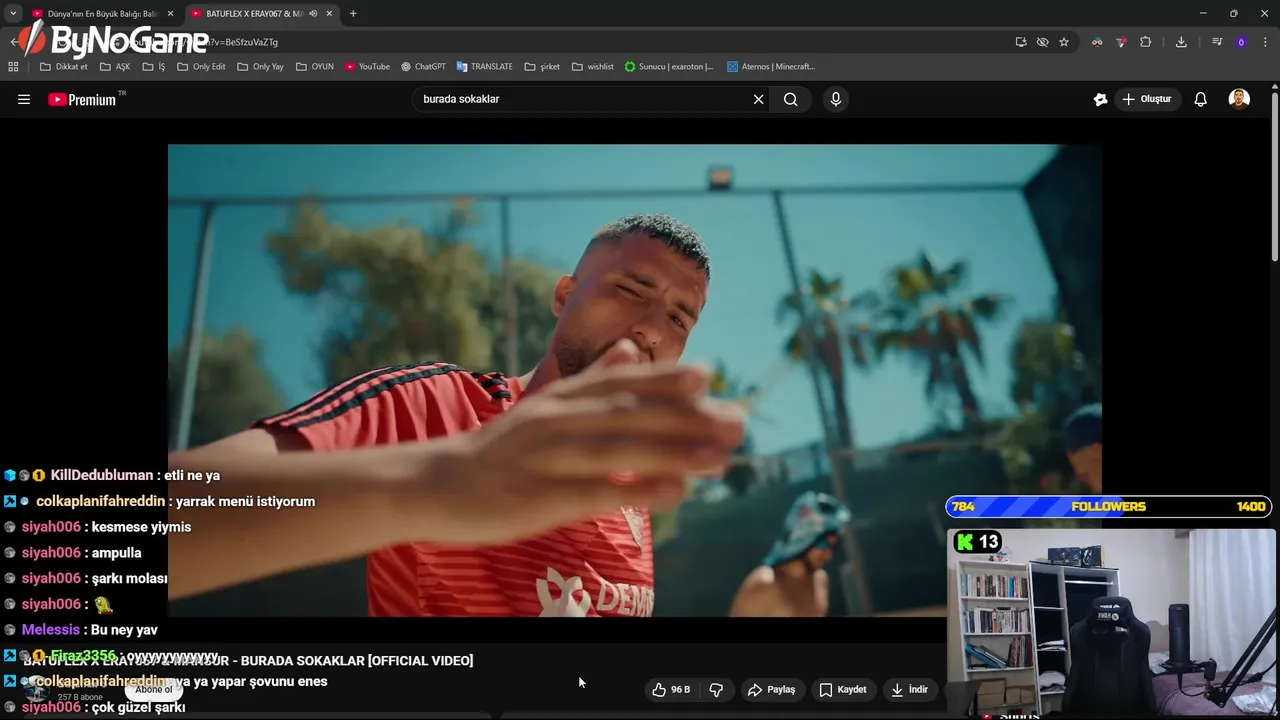Open Chrome apps grid in bookmarks bar
This screenshot has width=1280, height=720.
13,67
